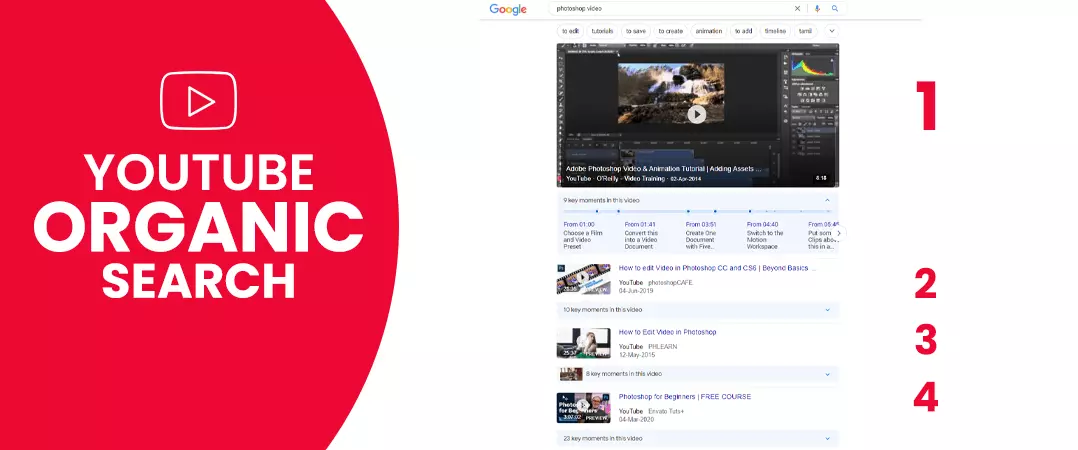Expand '8 key moments in this video'
Screen dimensions: 1078x450
697,374
